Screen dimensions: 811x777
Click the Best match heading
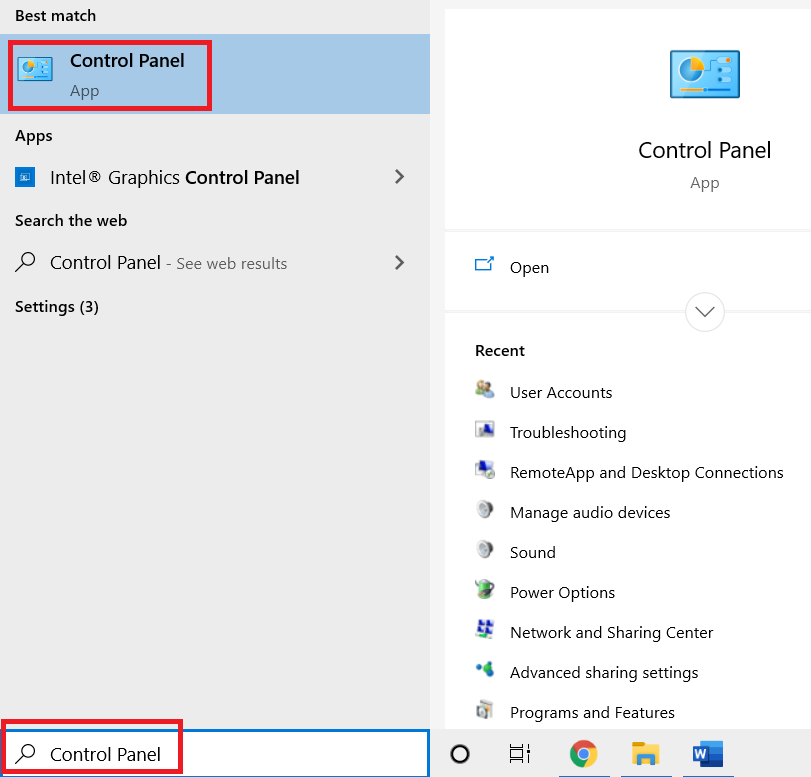[x=55, y=16]
